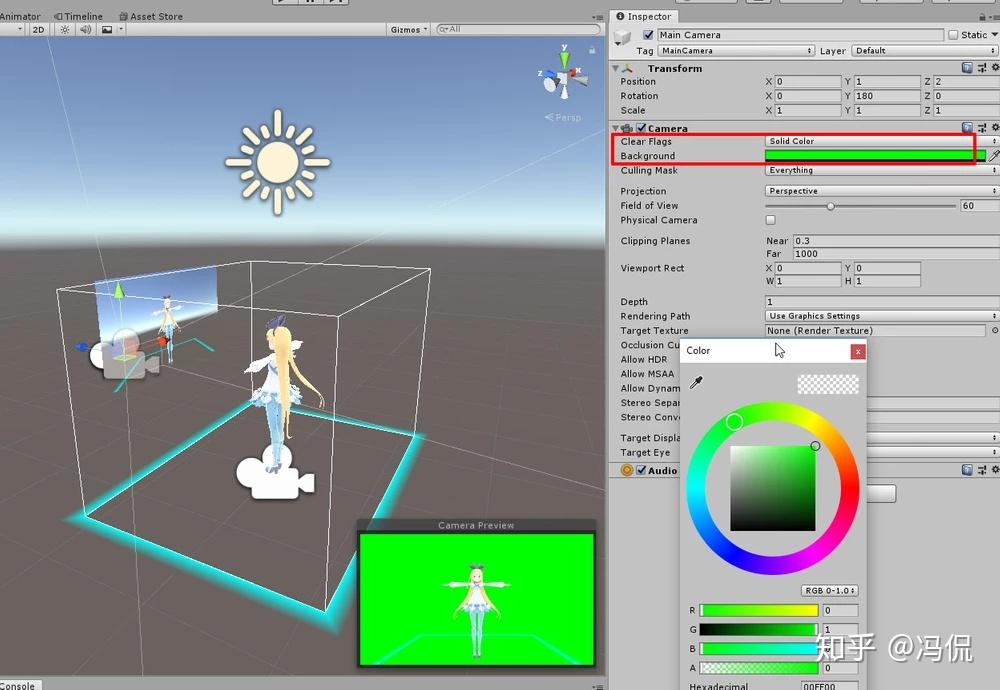Open the RGB 0-1.0 mode dropdown
This screenshot has width=1000, height=690.
coord(832,590)
